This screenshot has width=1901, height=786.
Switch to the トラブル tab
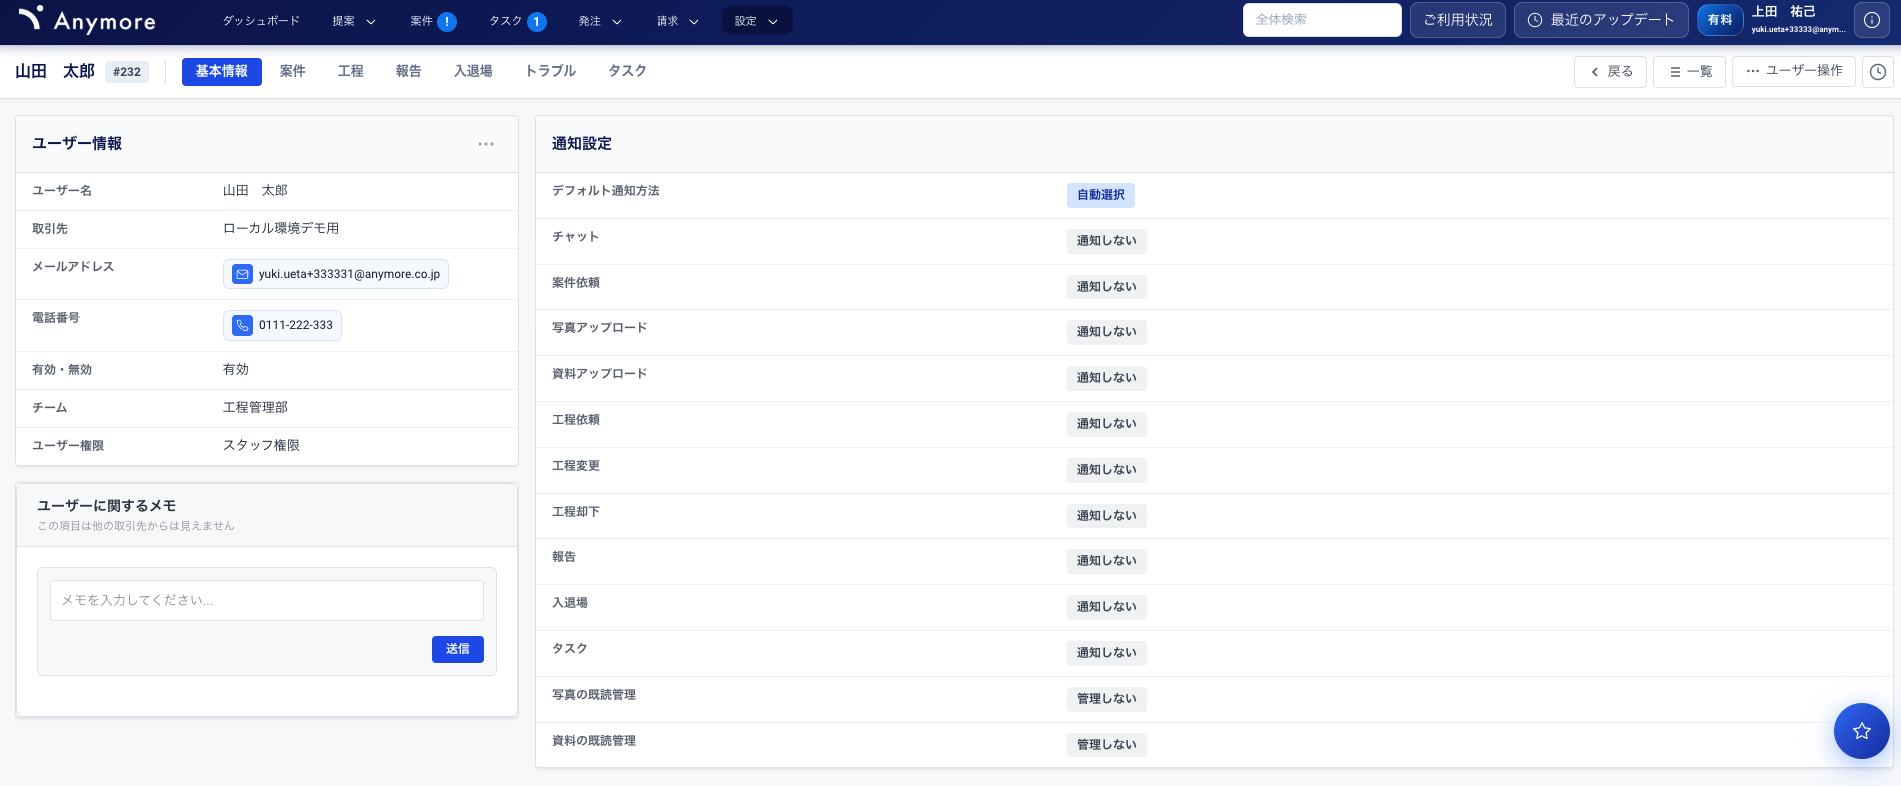(550, 71)
